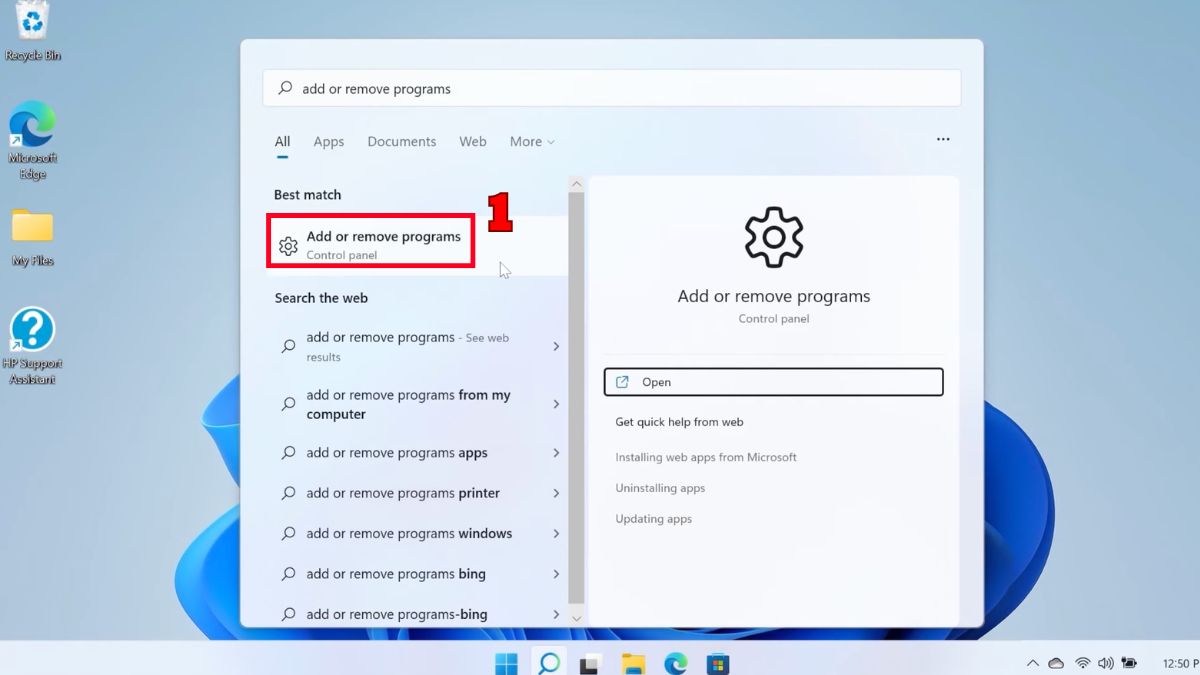Open Recycle Bin desktop icon

click(33, 31)
